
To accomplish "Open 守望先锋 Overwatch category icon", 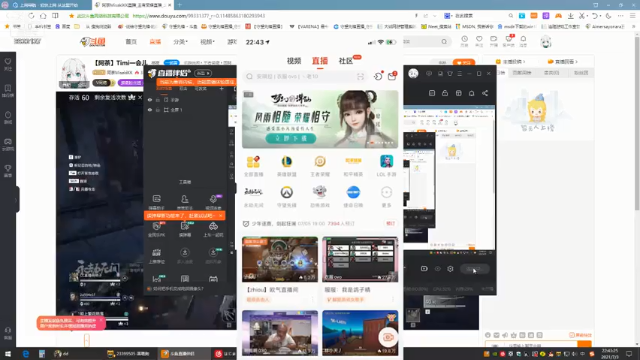I will pyautogui.click(x=287, y=197).
